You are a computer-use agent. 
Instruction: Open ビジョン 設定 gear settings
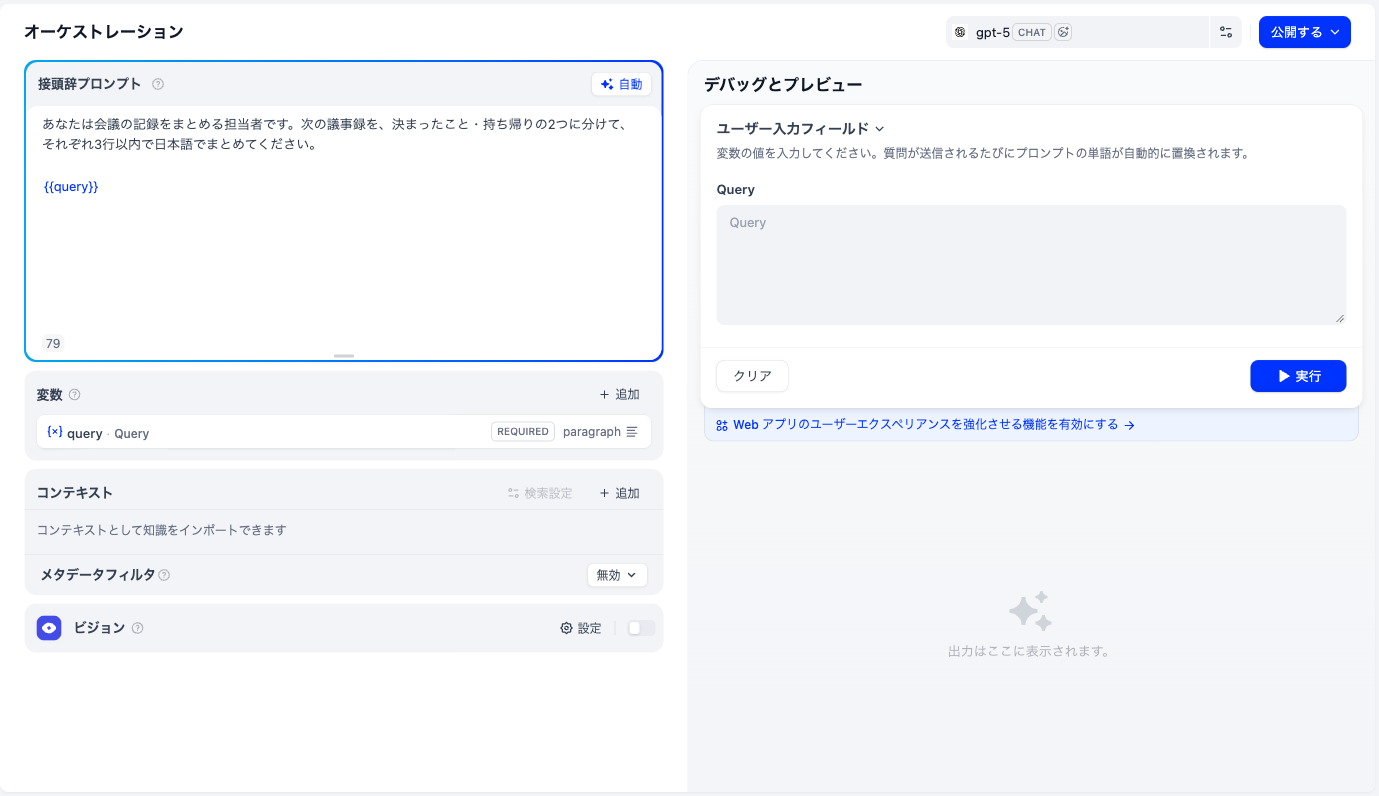pyautogui.click(x=581, y=628)
